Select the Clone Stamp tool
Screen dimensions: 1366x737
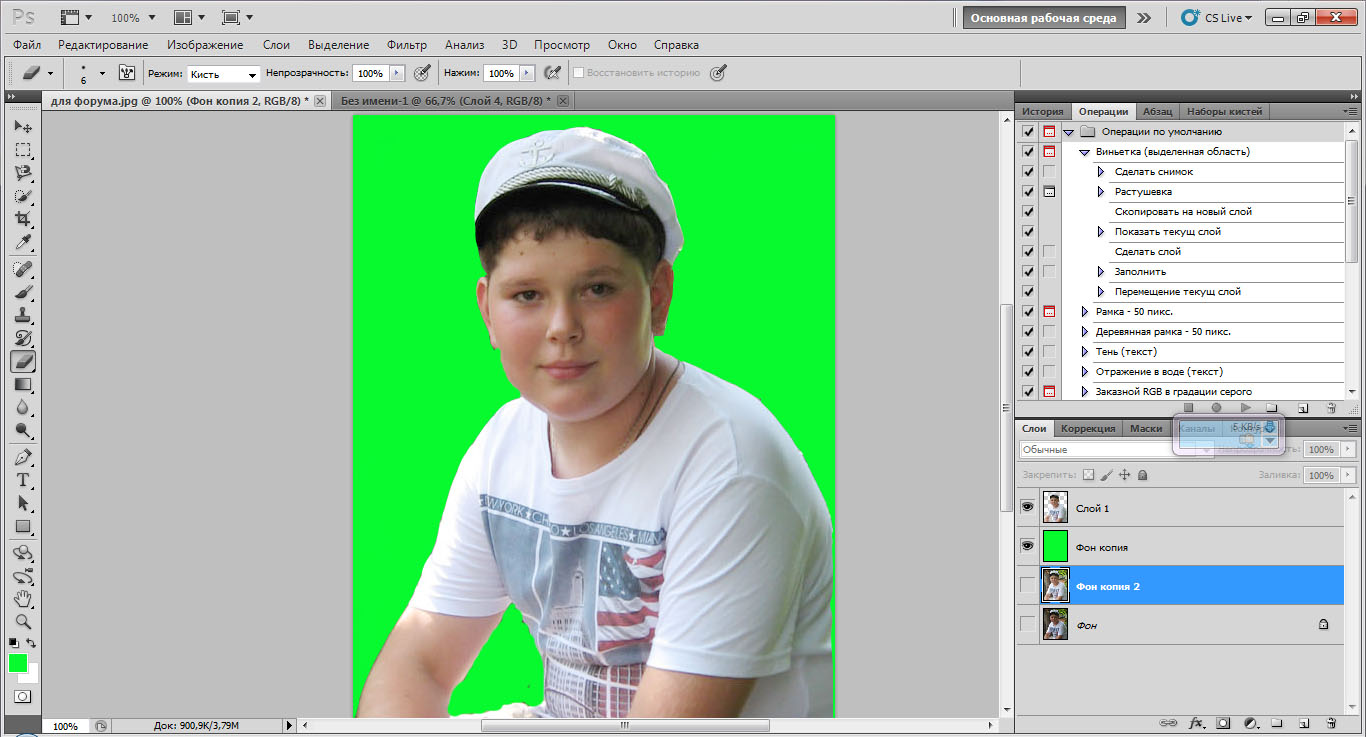pyautogui.click(x=23, y=315)
